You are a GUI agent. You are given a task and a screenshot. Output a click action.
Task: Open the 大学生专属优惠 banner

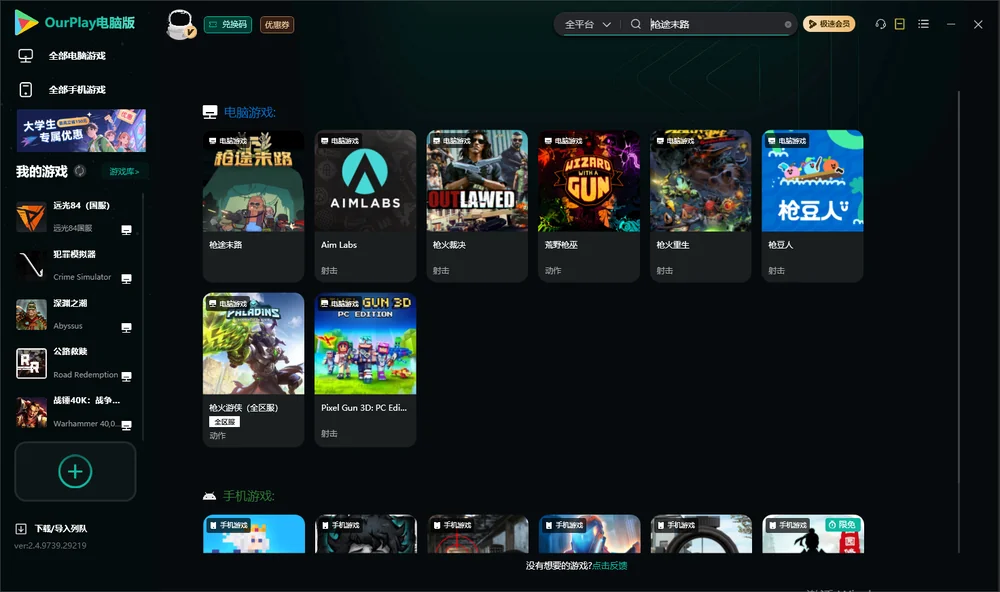click(x=81, y=130)
